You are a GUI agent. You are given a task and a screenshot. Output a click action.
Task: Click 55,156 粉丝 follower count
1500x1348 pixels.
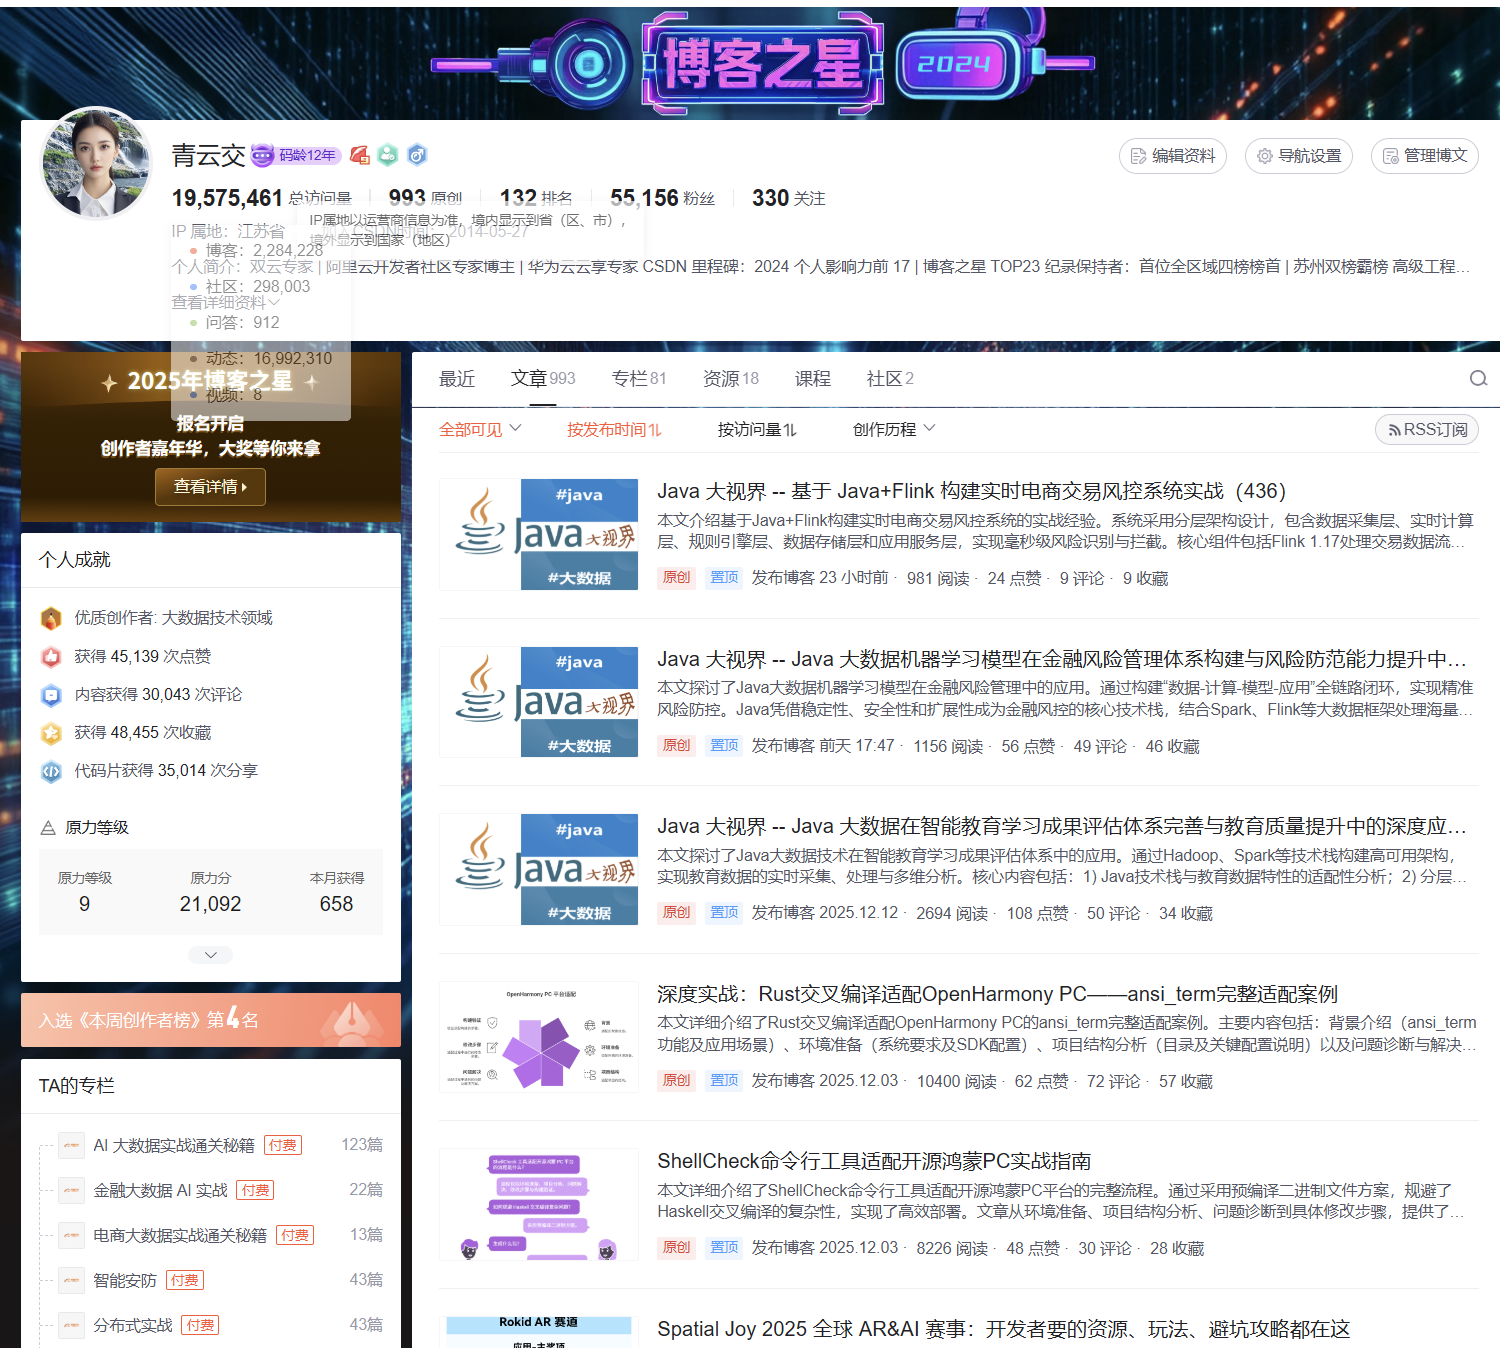pos(662,198)
